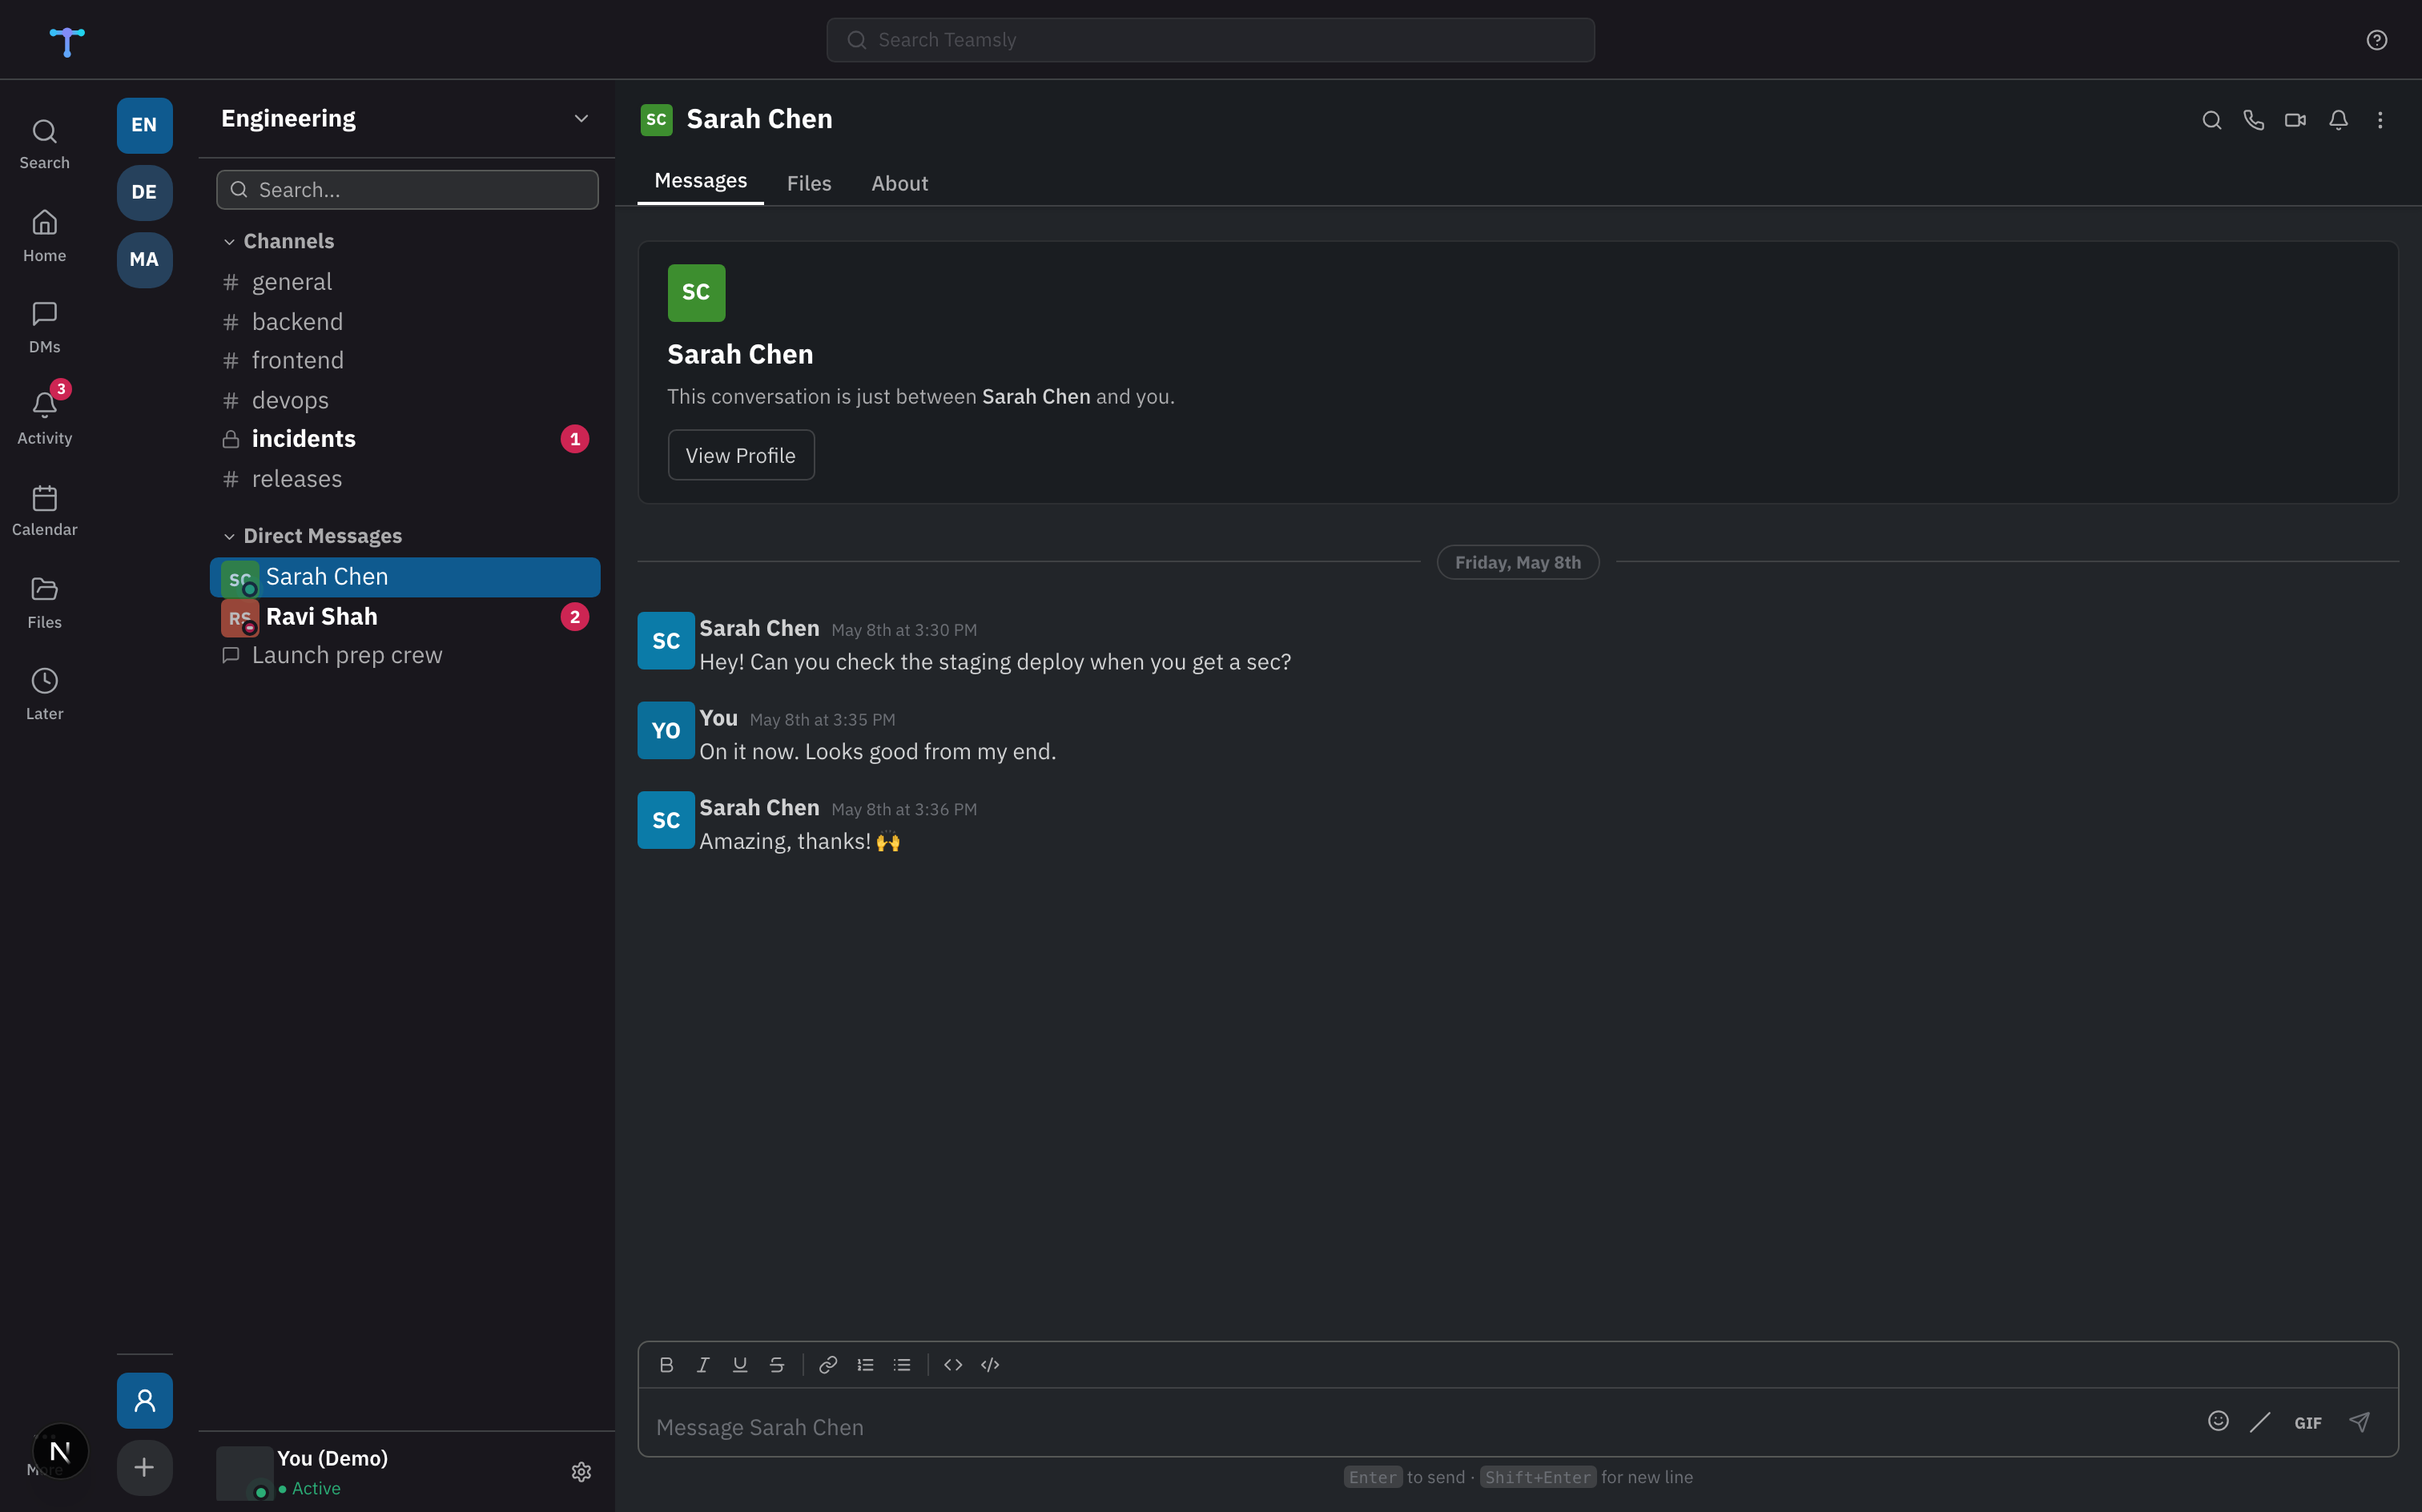Click the 3:36 PM message timestamp

coord(904,810)
